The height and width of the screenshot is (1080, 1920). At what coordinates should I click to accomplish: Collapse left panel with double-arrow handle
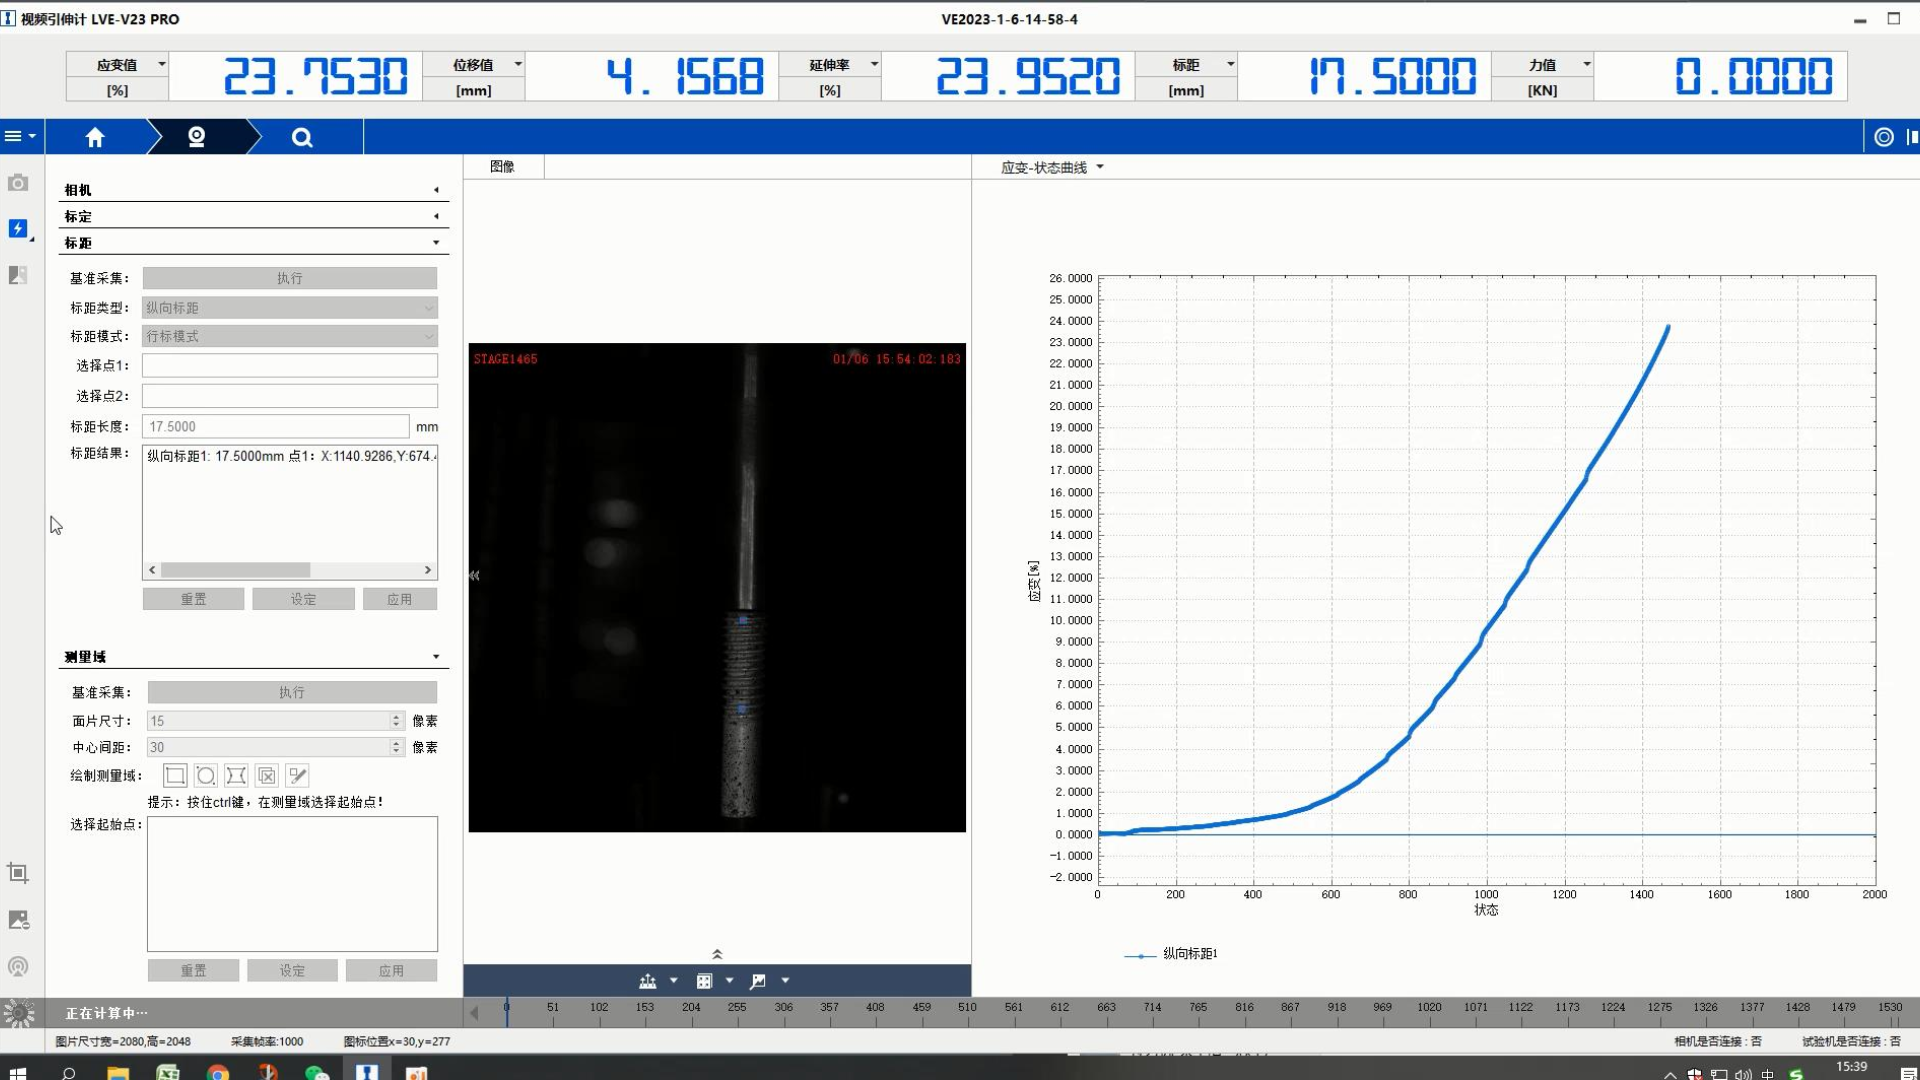pos(474,575)
